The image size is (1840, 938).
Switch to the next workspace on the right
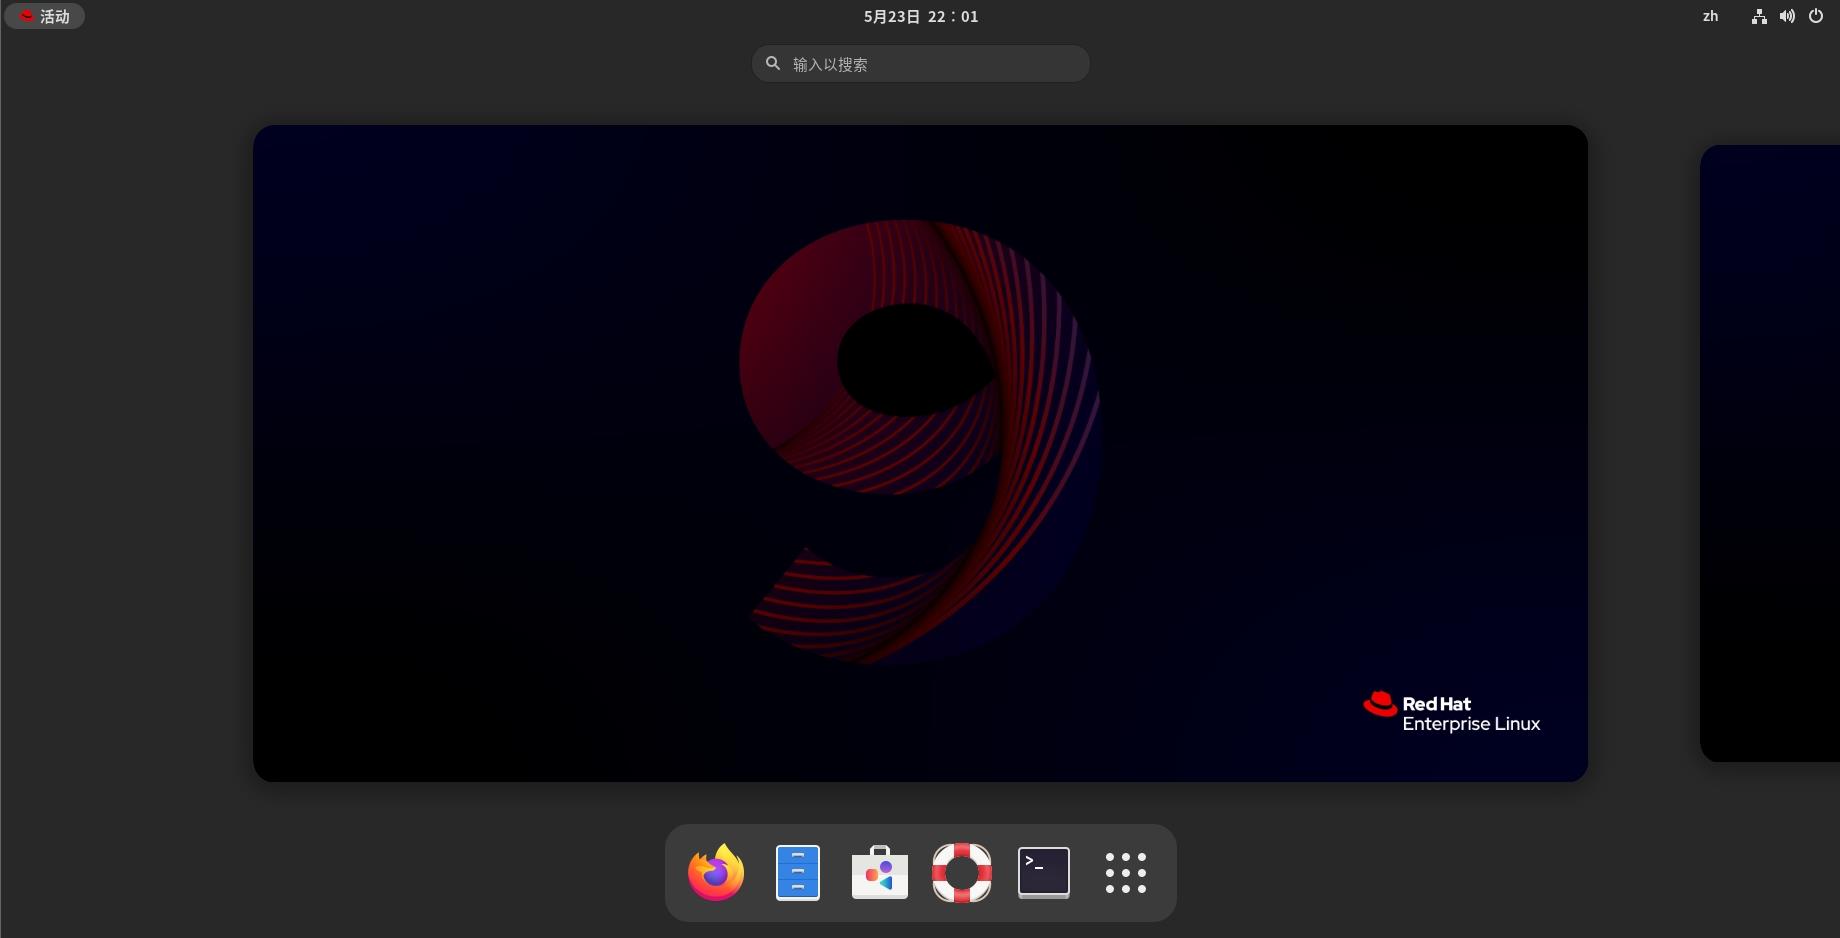[1770, 453]
